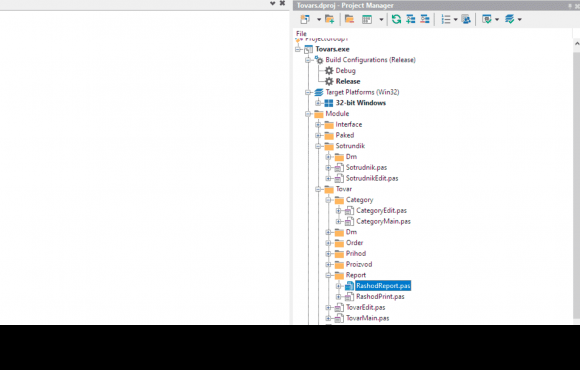Click the File column header
The width and height of the screenshot is (580, 370).
(301, 34)
